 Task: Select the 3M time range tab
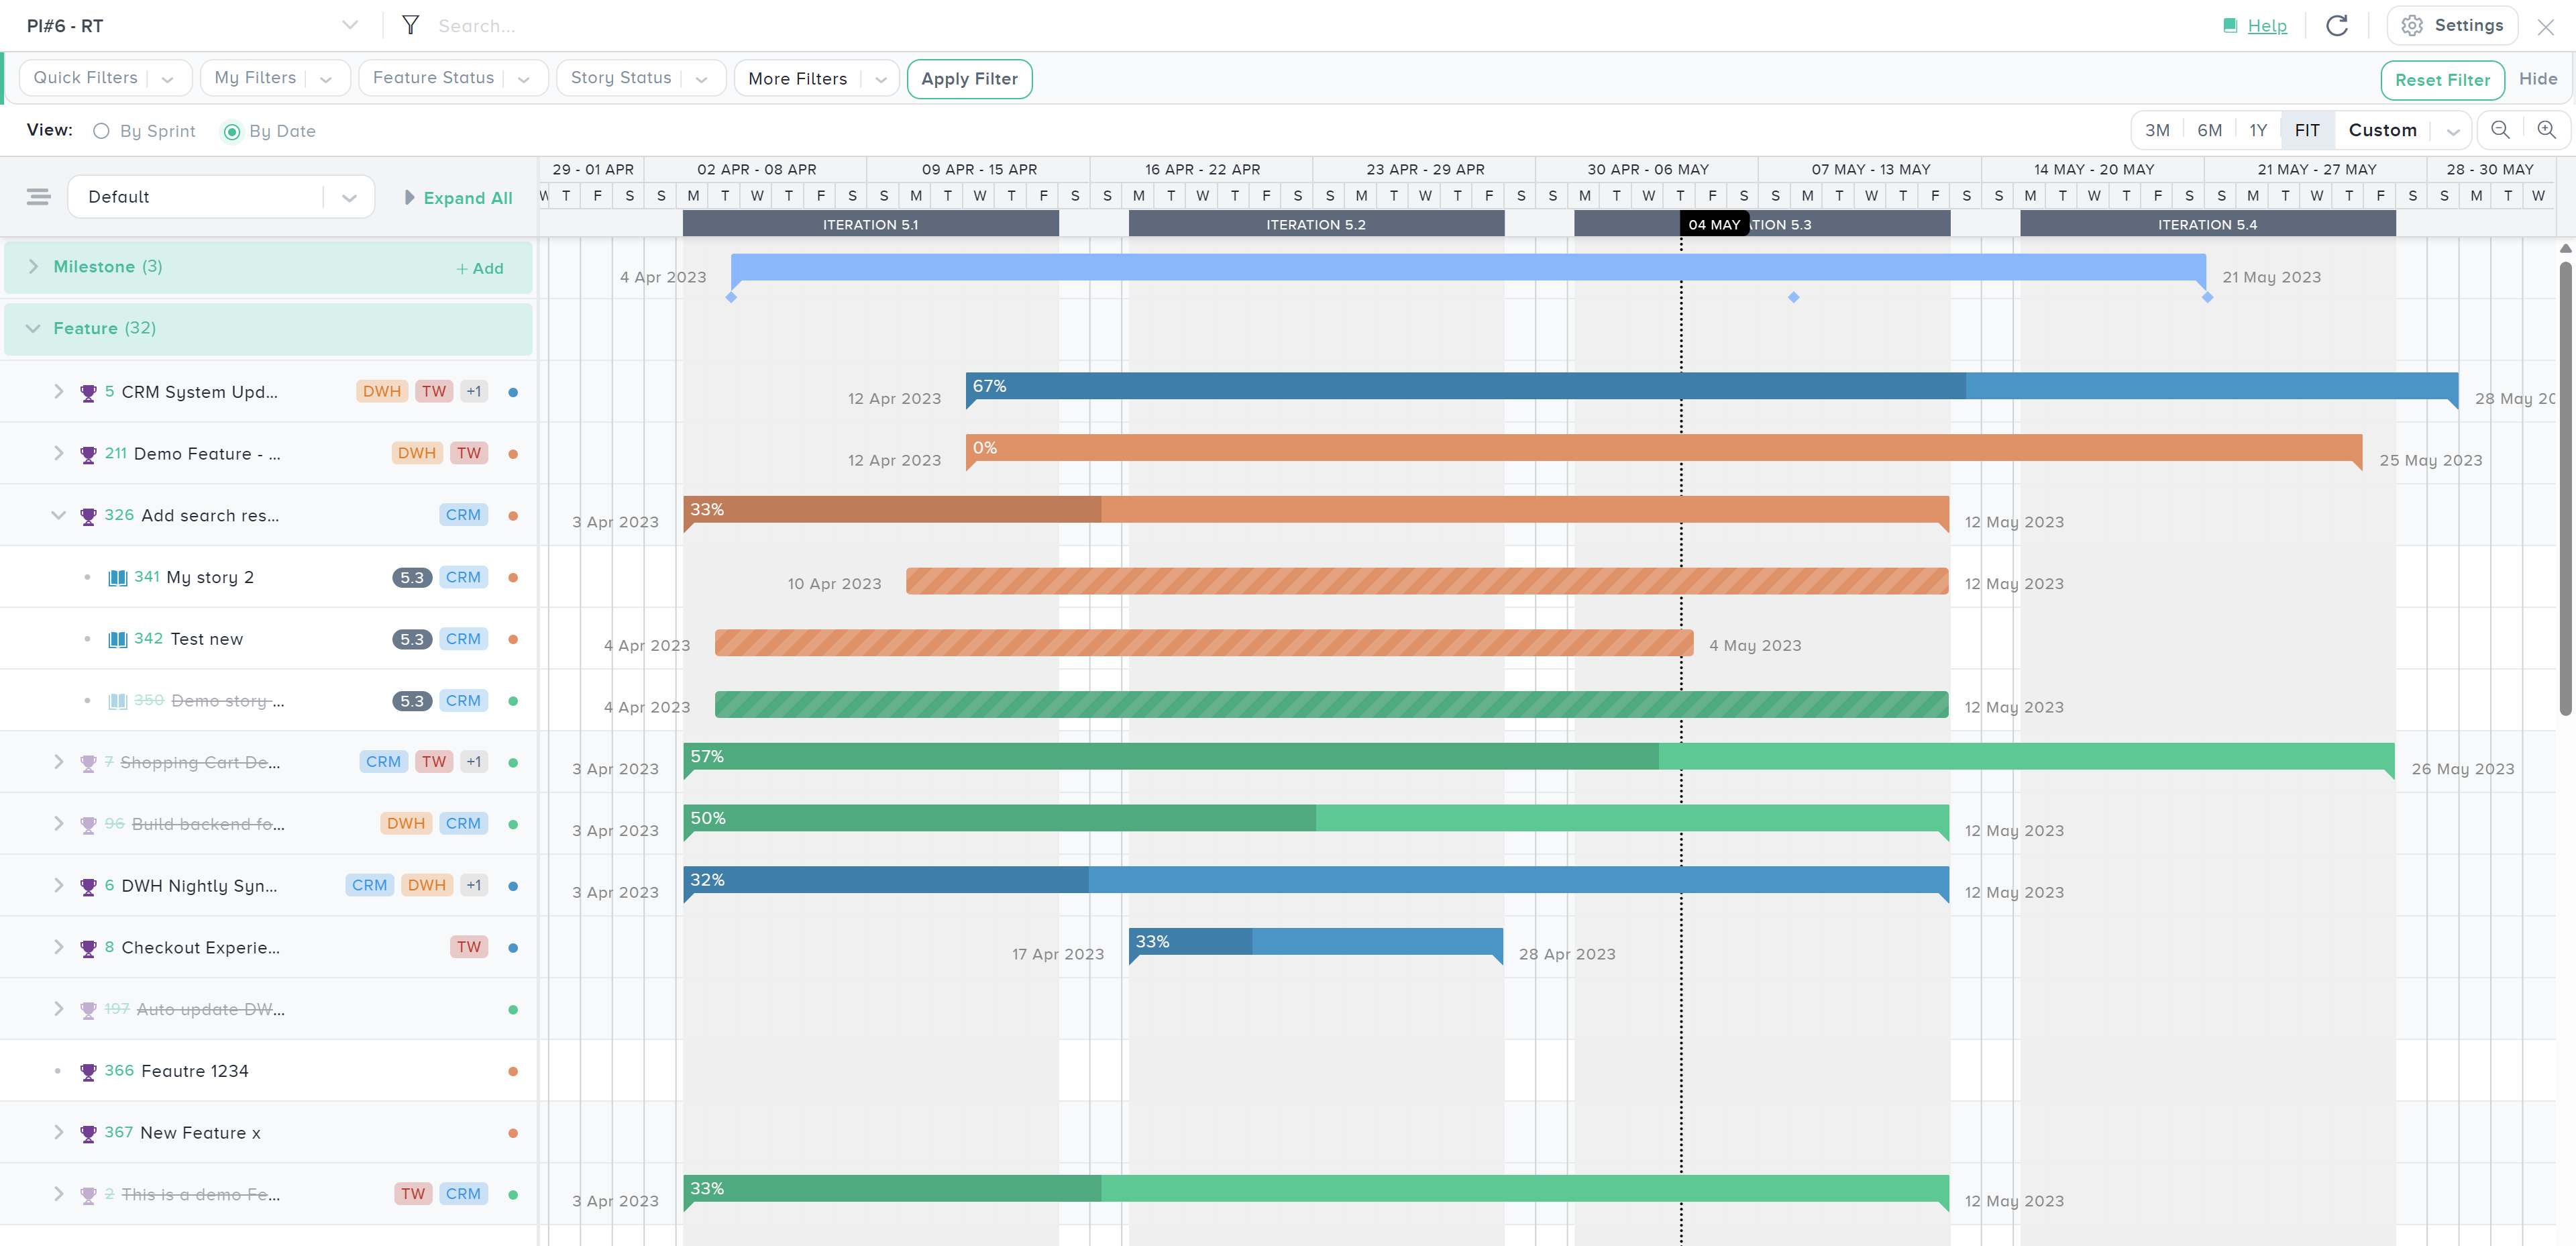(x=2157, y=130)
